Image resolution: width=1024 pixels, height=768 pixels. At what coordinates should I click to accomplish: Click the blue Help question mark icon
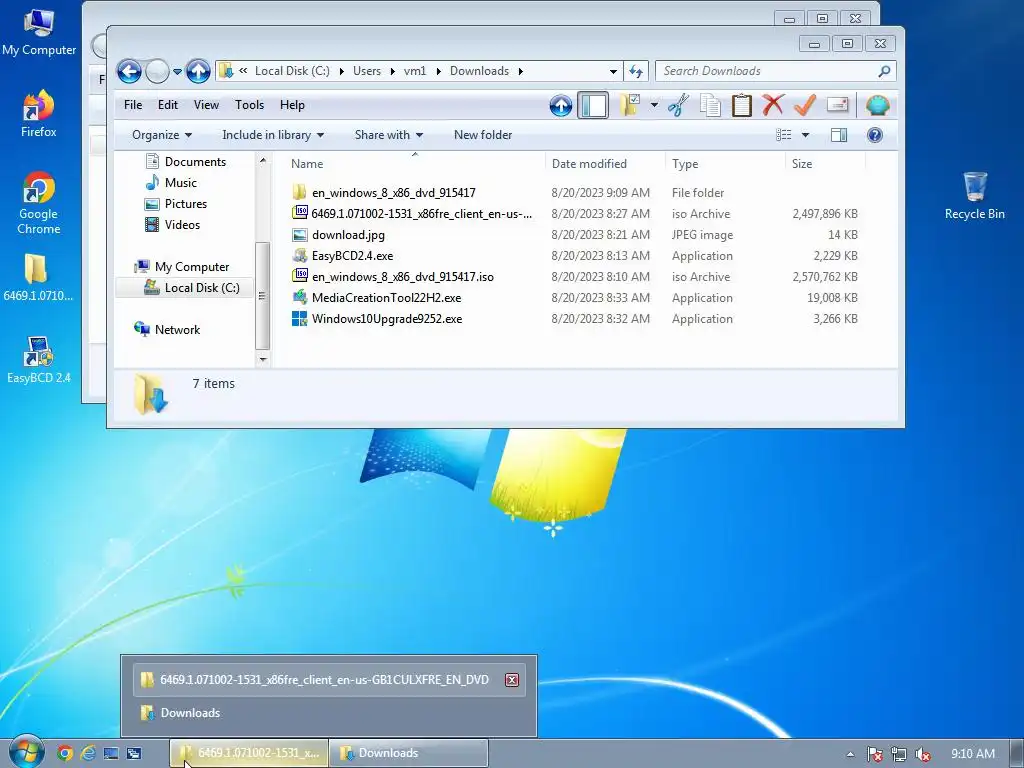[874, 135]
